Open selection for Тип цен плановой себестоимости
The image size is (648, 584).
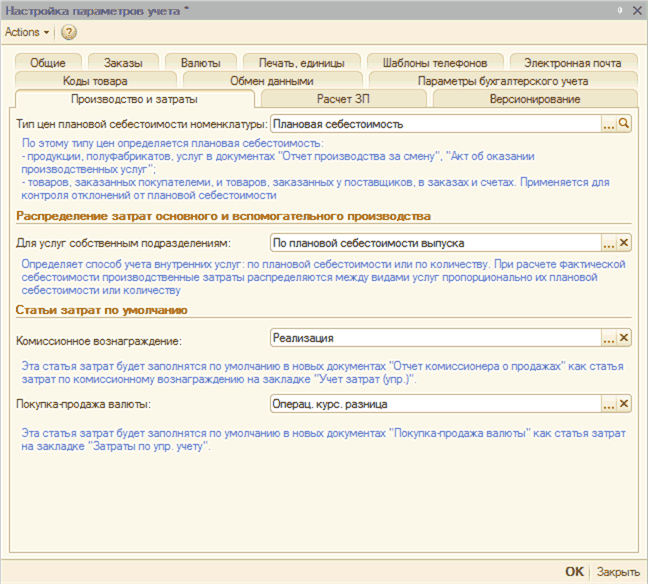(x=608, y=124)
